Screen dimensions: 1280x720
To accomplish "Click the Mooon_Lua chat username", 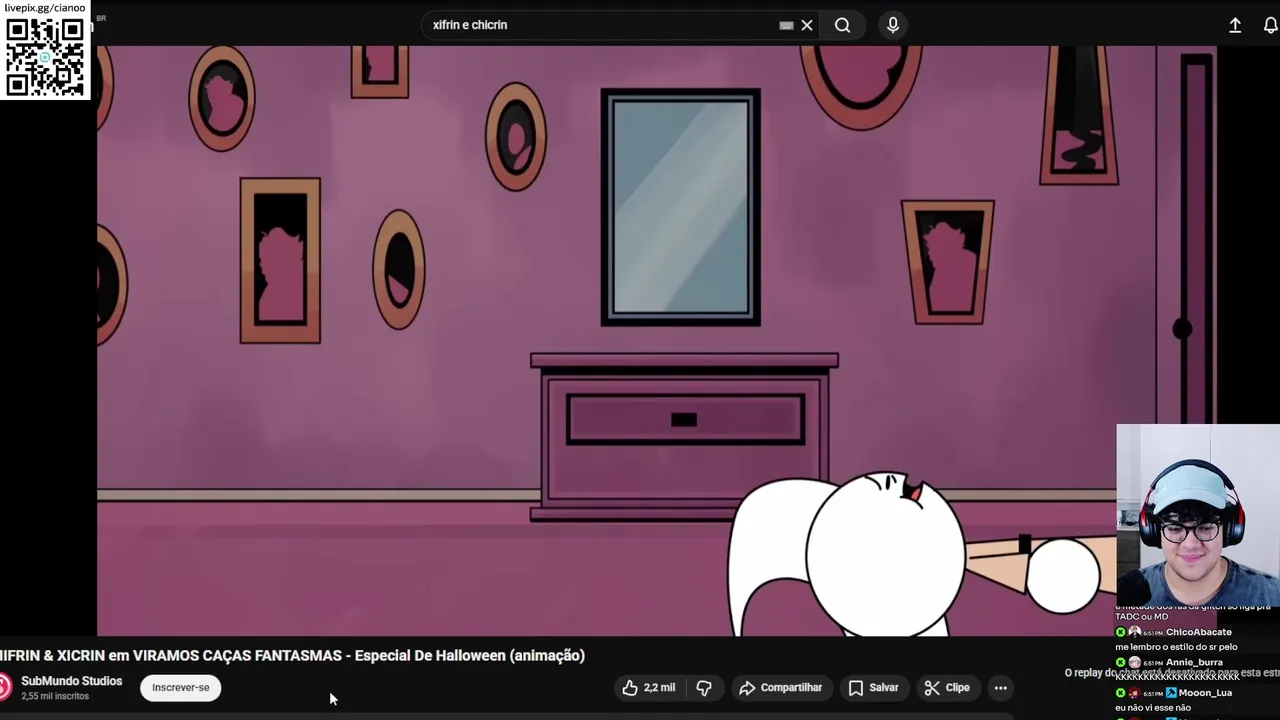I will [x=1205, y=693].
